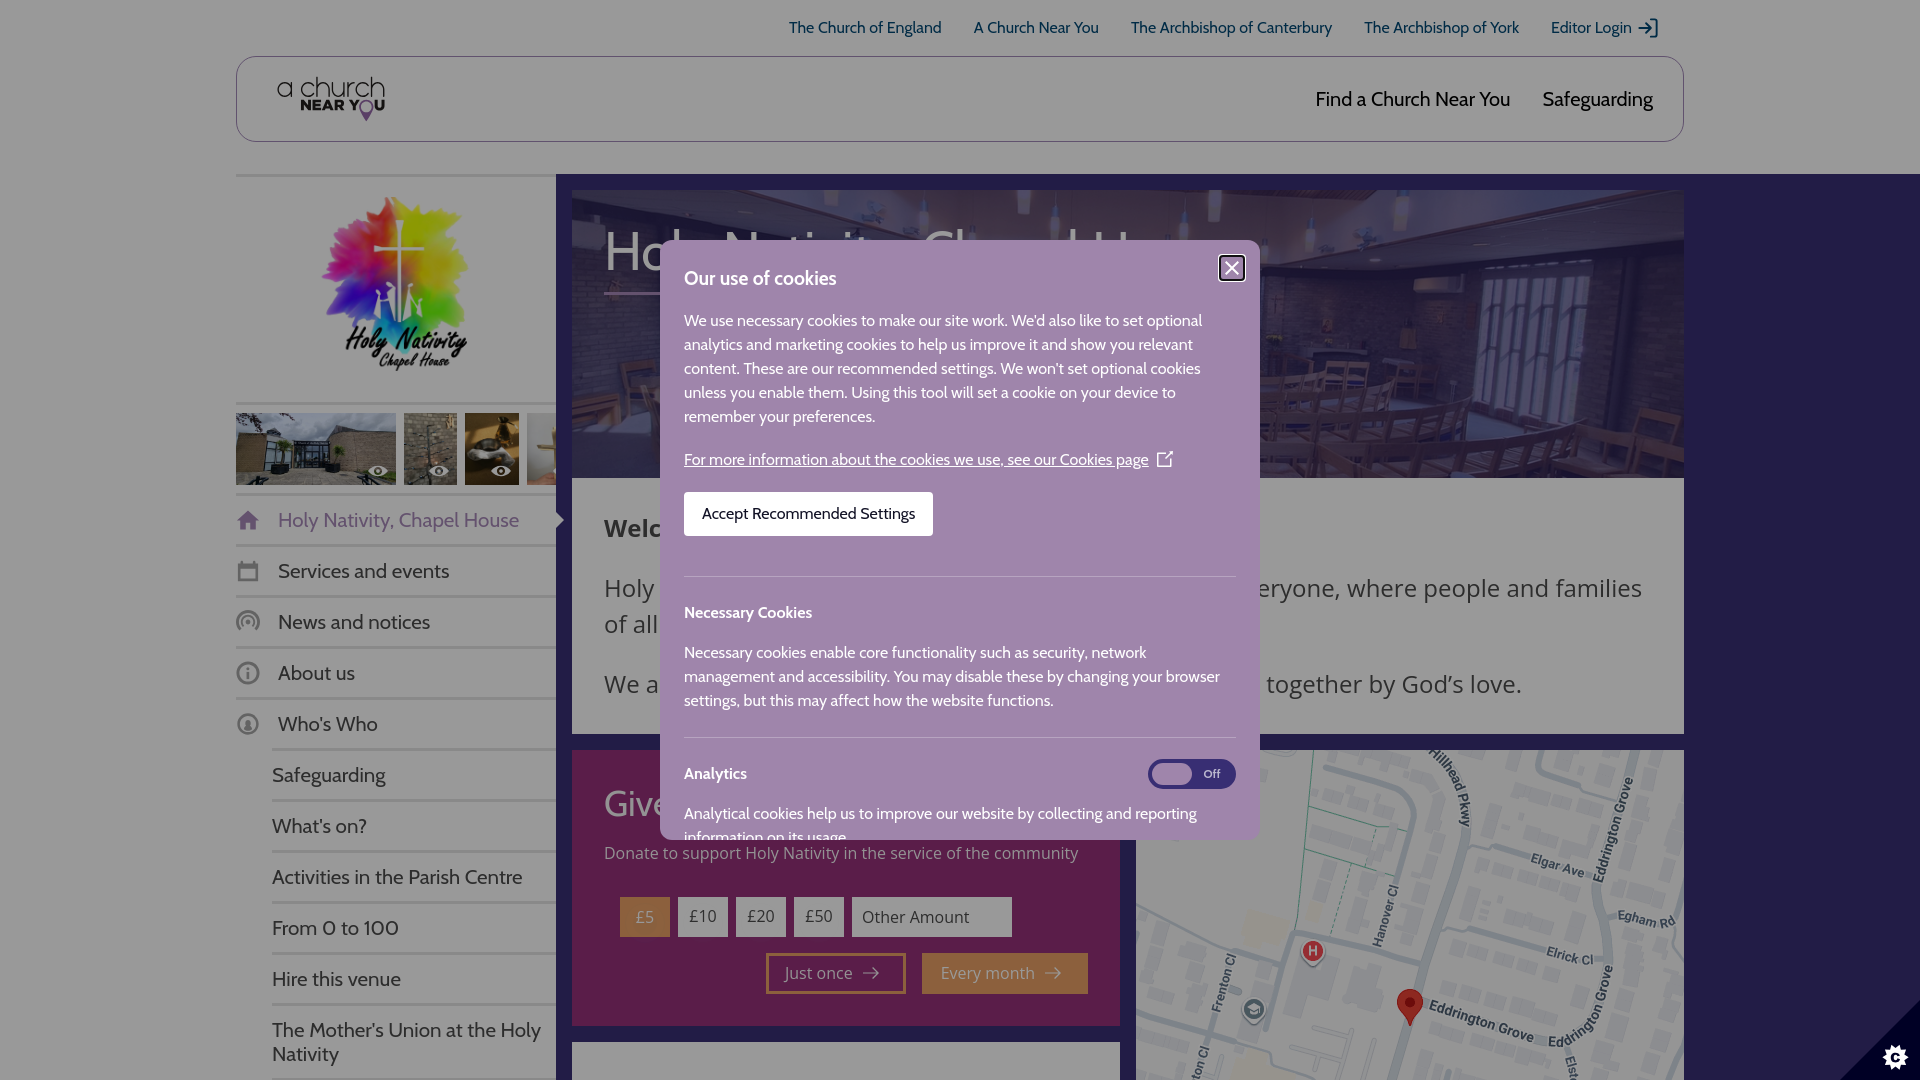Click the person icon beside Who's Who
This screenshot has height=1080, width=1920.
[248, 724]
